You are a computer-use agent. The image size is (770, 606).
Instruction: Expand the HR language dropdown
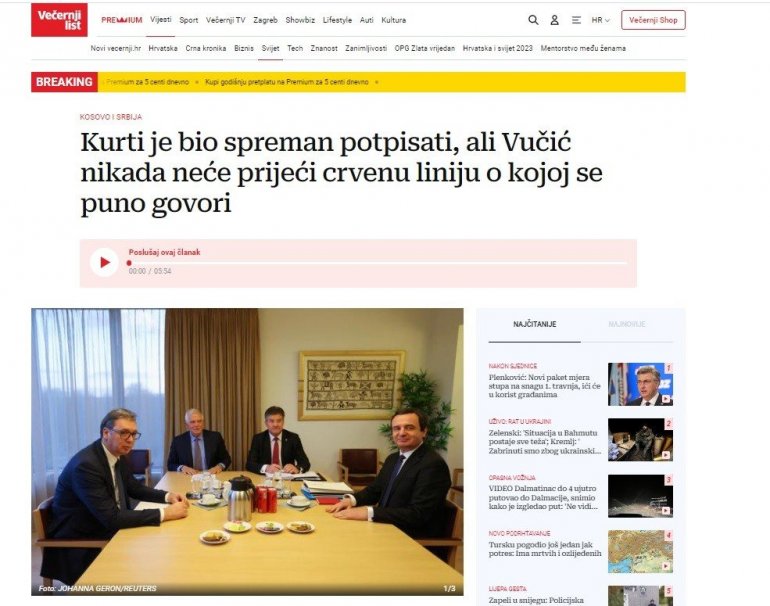(x=601, y=20)
